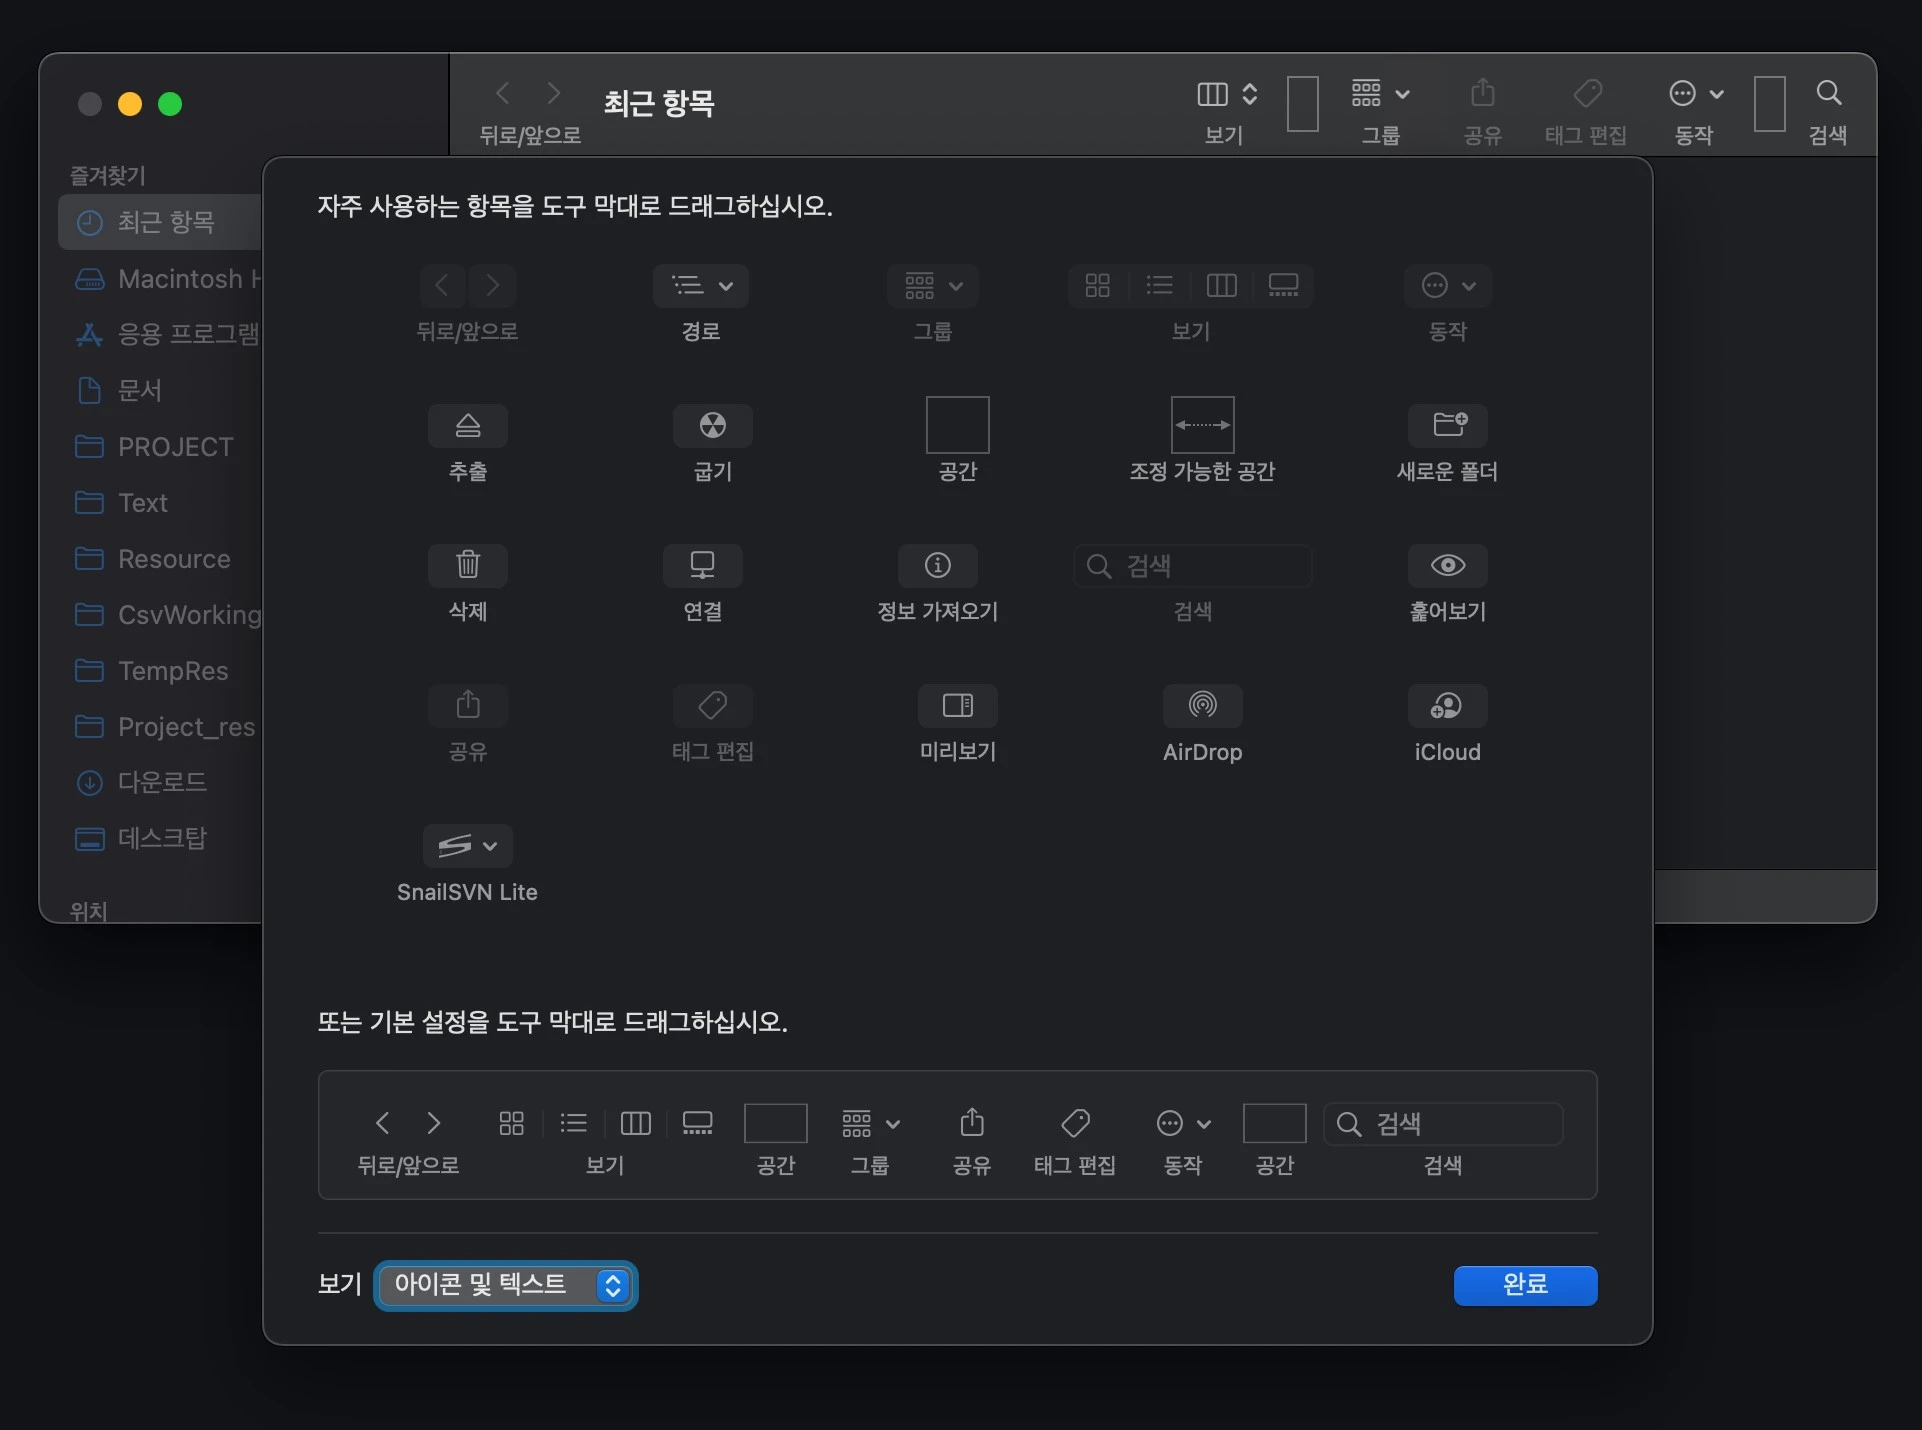Click the Connect (연결) display icon
The height and width of the screenshot is (1430, 1922).
(x=702, y=565)
